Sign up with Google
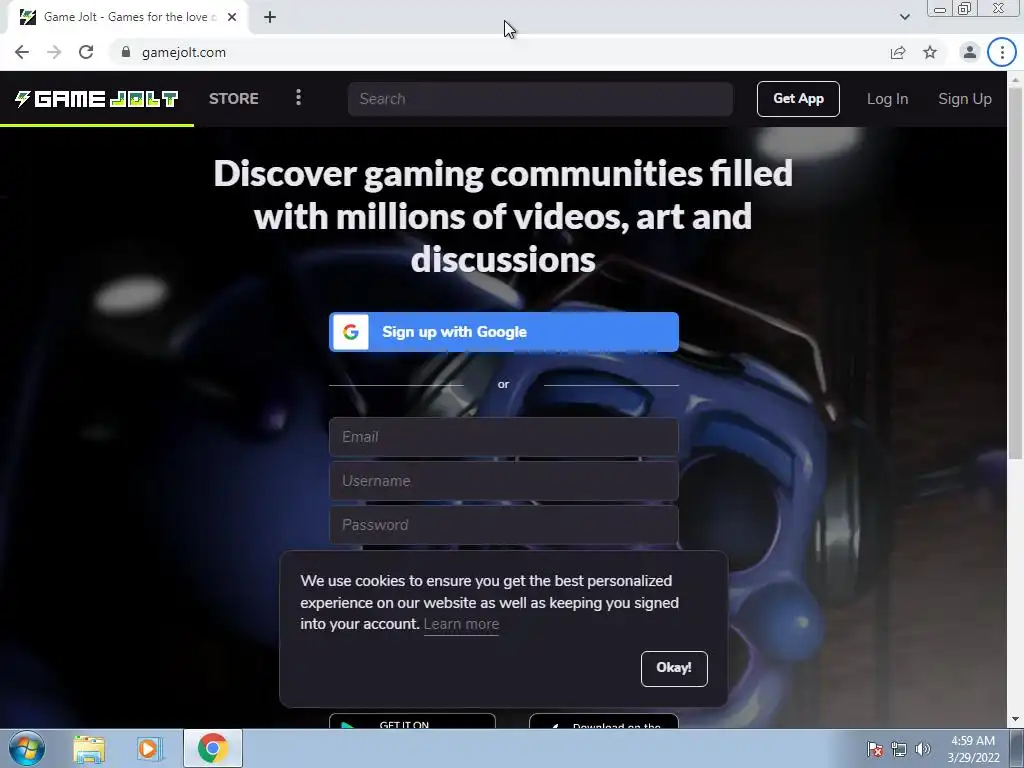1024x768 pixels. [x=504, y=332]
